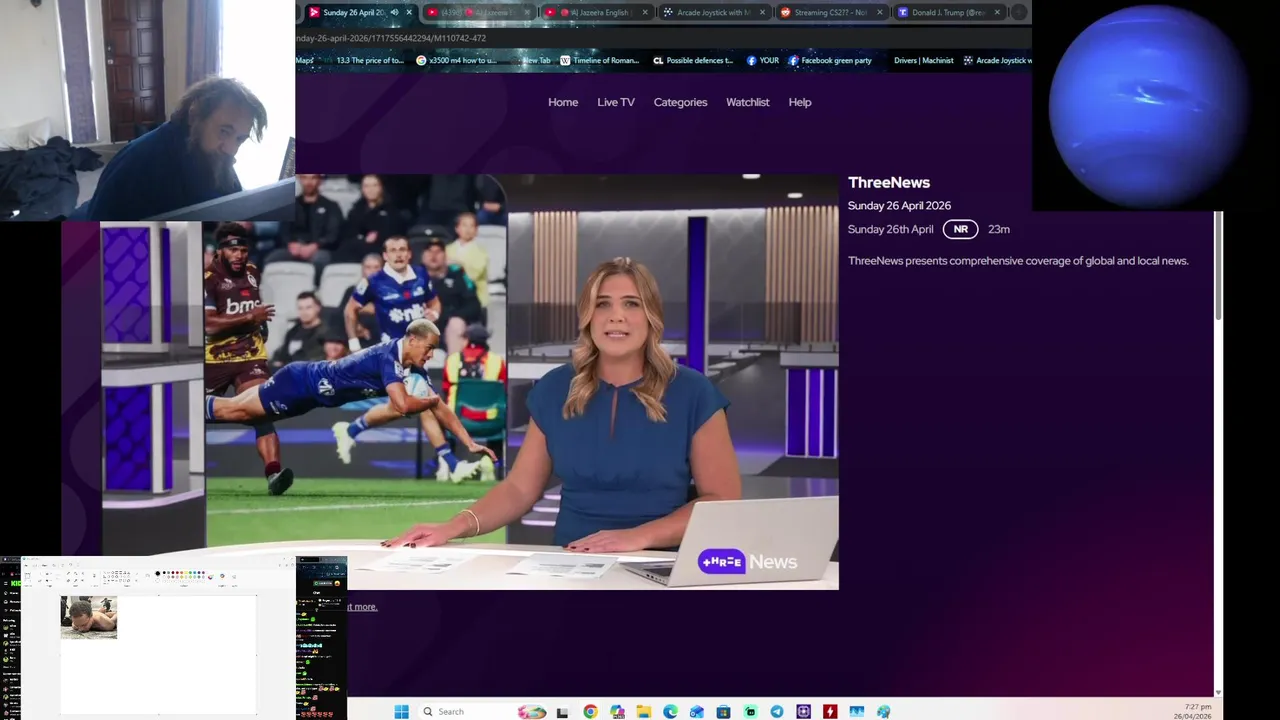Switch to the Arcade Joystick browser tab
Image resolution: width=1280 pixels, height=720 pixels.
coord(713,13)
